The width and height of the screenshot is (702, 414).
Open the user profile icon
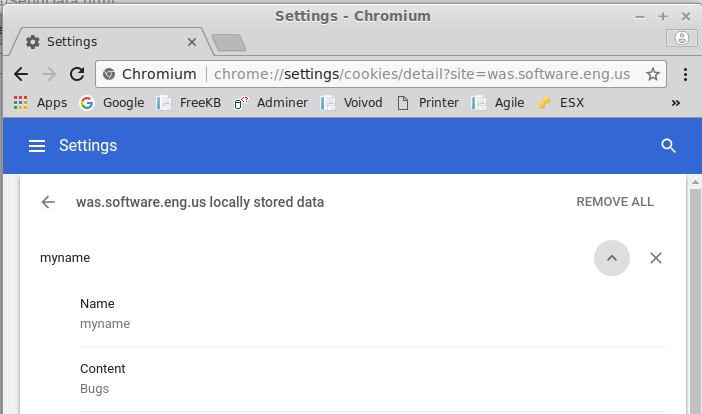[681, 38]
